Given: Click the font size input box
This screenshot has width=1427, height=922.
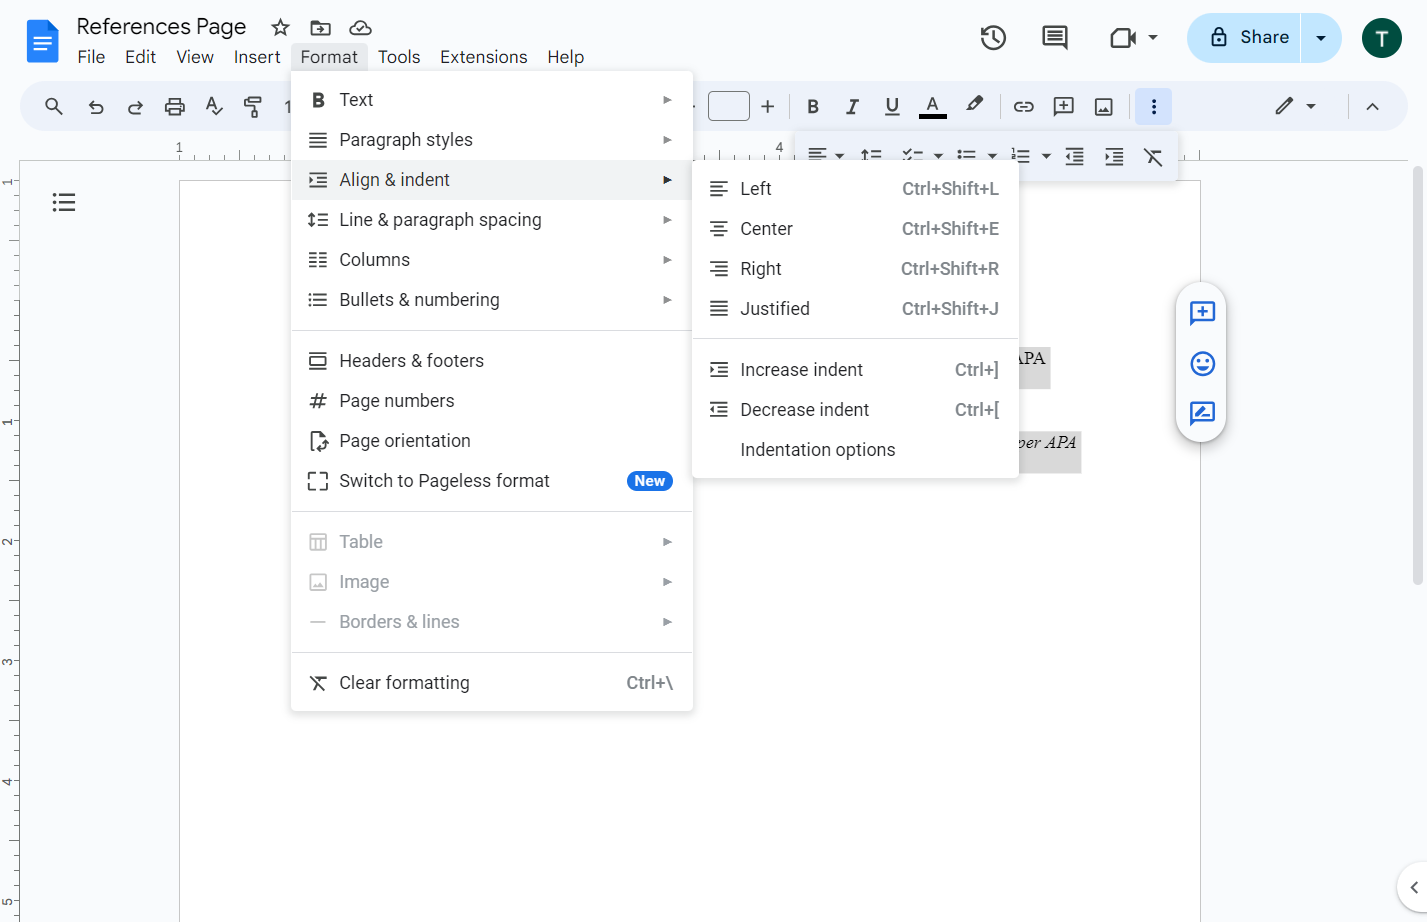Looking at the screenshot, I should [729, 106].
